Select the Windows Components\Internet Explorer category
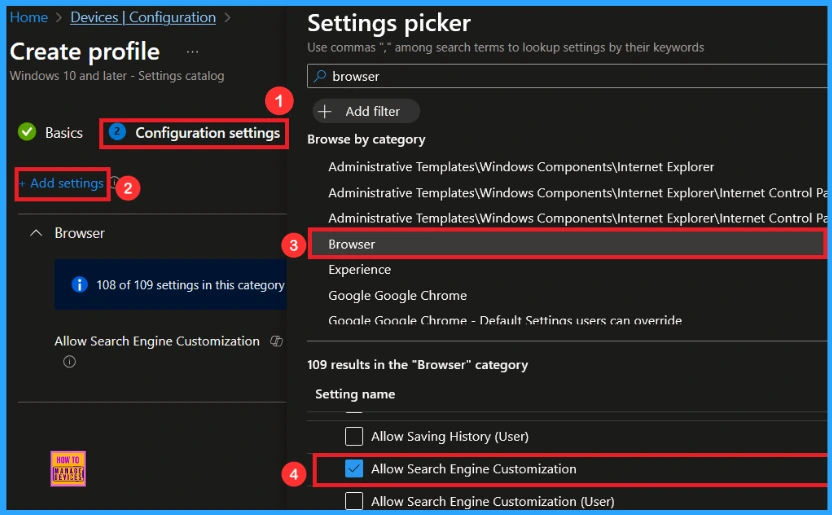832x515 pixels. click(521, 167)
